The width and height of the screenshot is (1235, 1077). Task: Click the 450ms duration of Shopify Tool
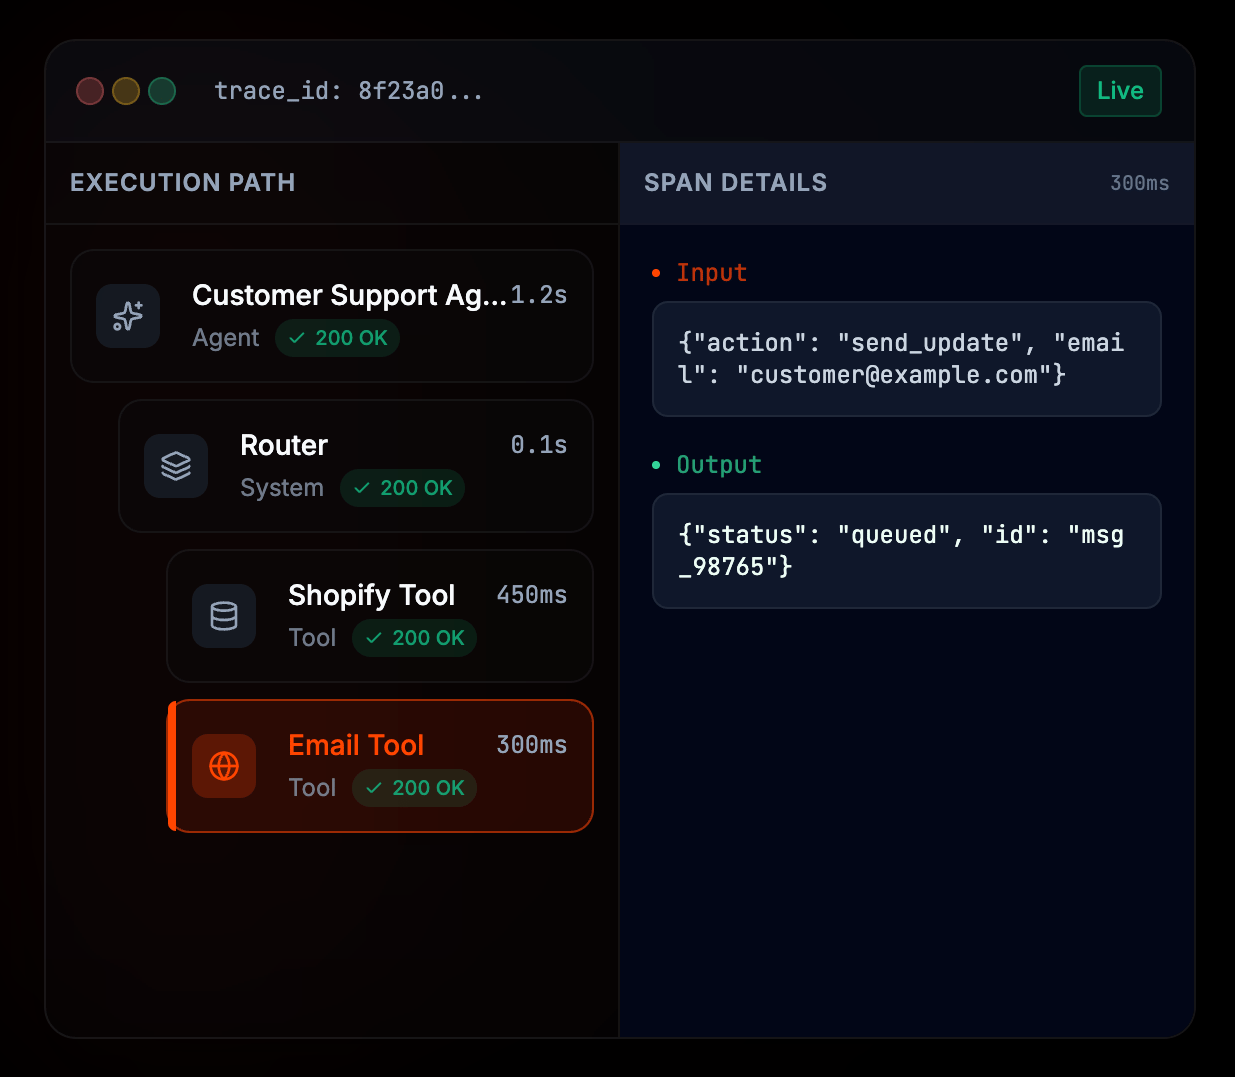[532, 595]
